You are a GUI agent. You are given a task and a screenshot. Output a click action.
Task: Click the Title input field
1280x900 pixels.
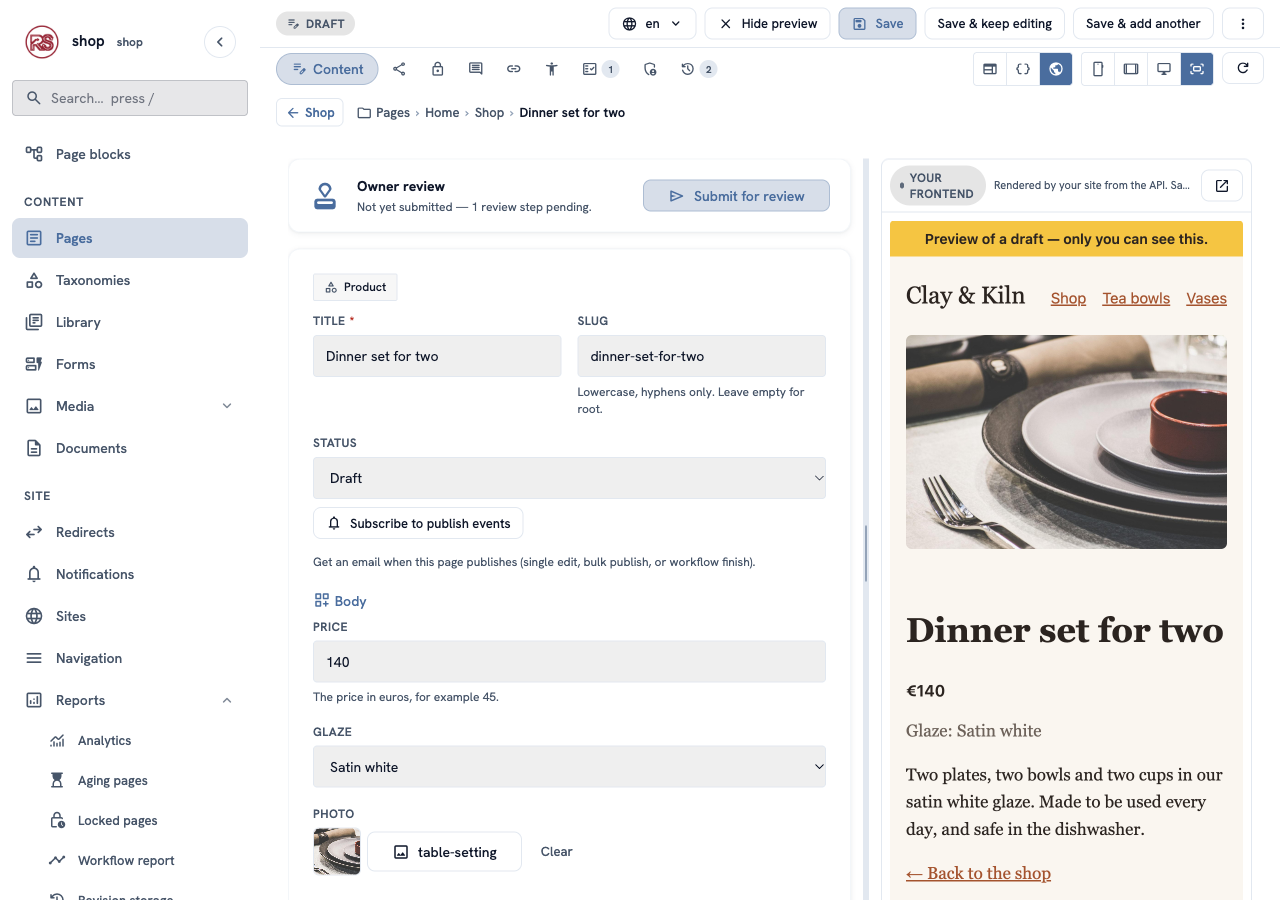pyautogui.click(x=437, y=356)
